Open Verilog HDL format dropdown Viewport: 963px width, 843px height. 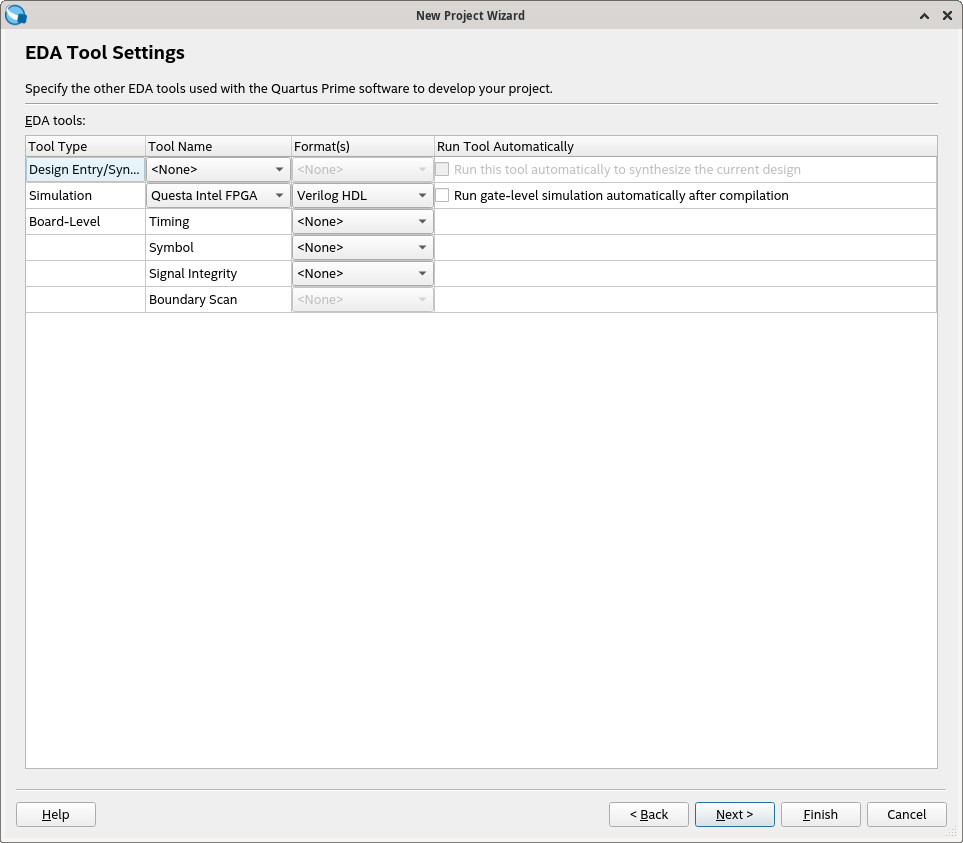click(362, 195)
